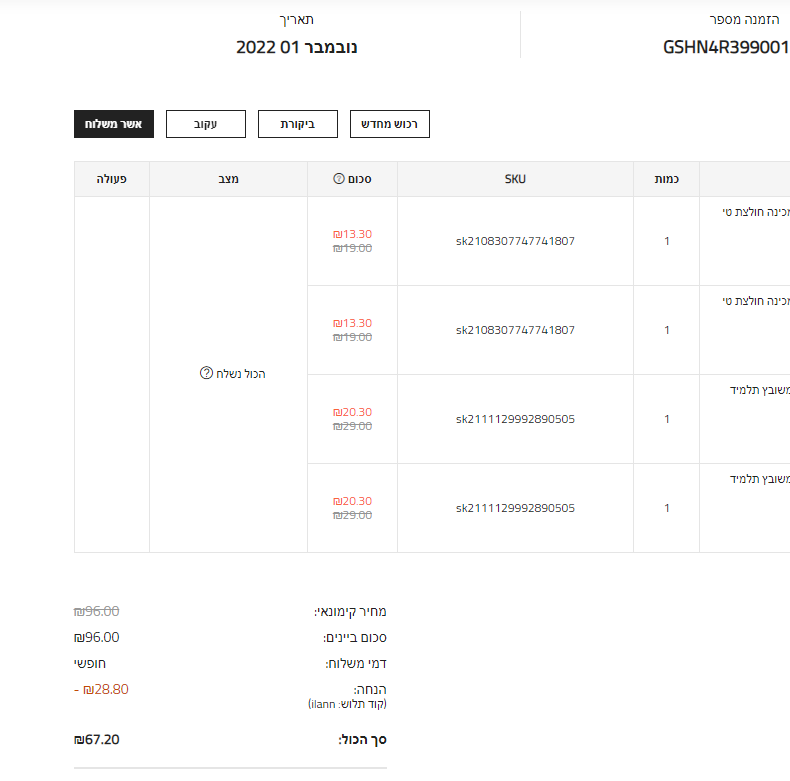Click the order date נובמבר 01 2022
Screen dimensions: 790x781
297,47
